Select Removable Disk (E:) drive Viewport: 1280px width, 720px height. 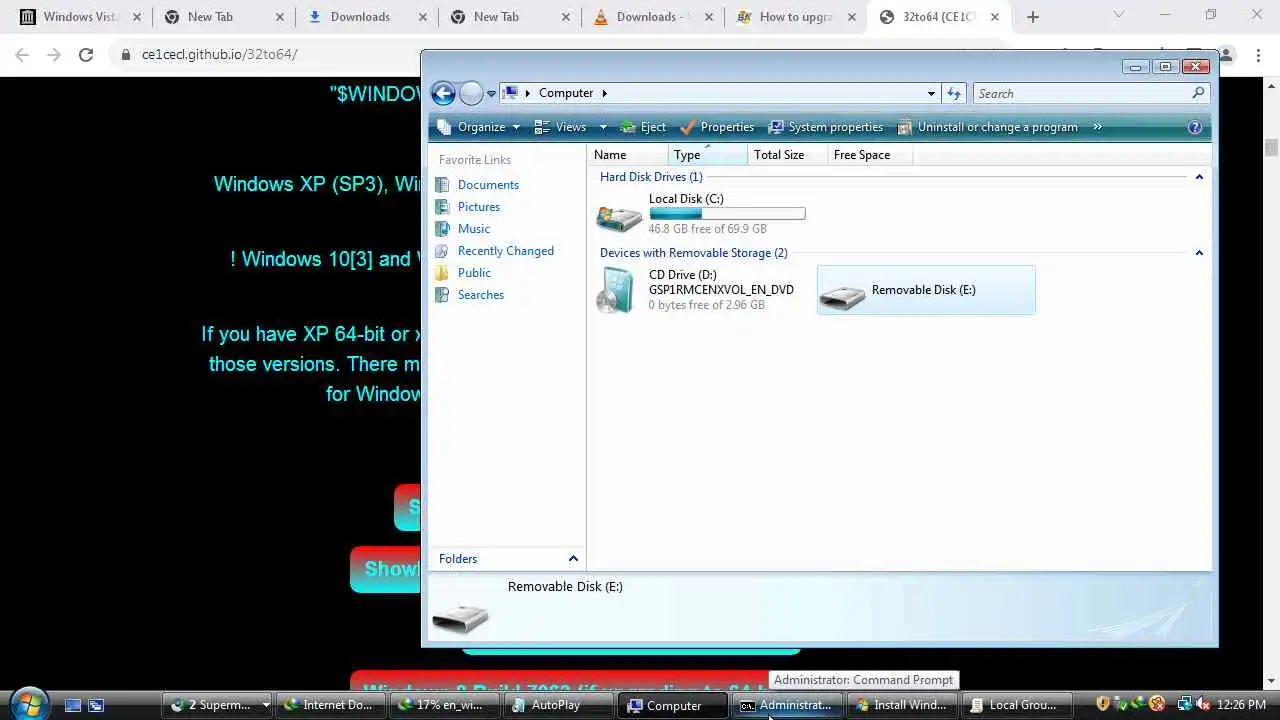click(x=926, y=290)
